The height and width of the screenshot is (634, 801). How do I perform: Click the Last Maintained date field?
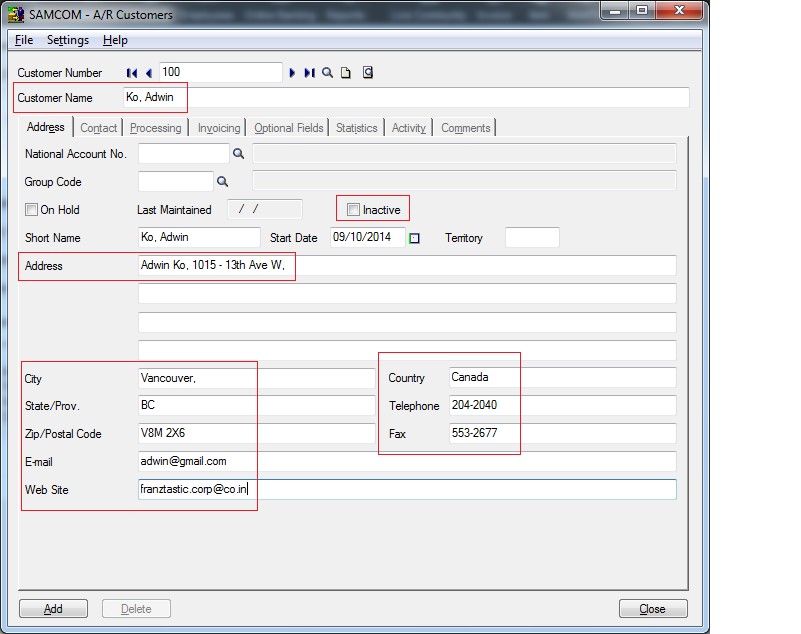tap(265, 209)
